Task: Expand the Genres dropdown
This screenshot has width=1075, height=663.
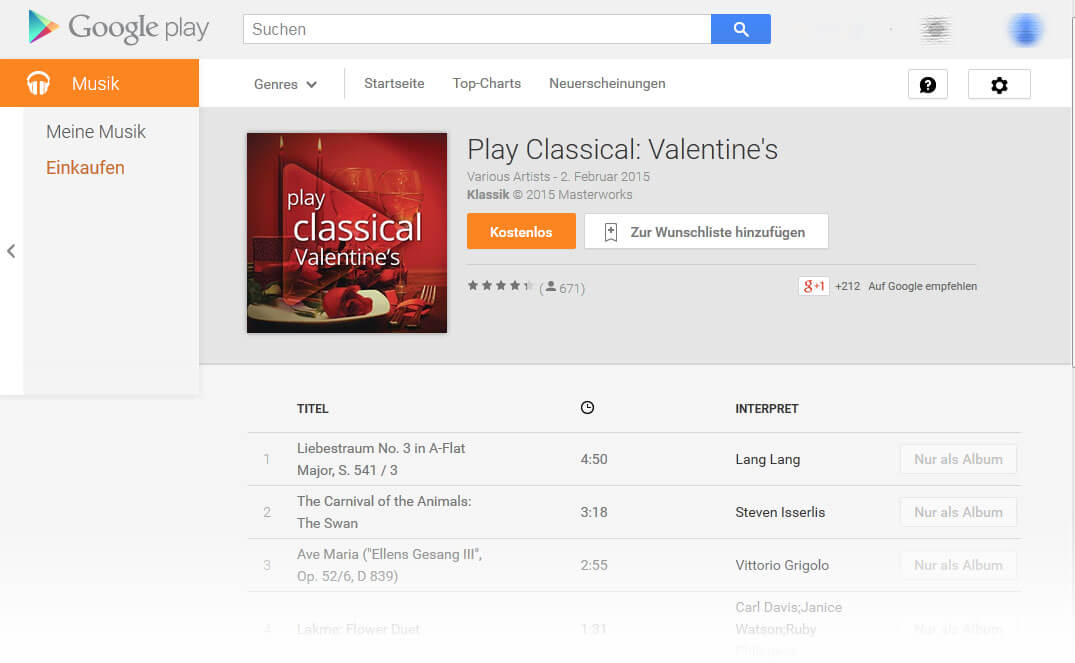Action: click(285, 84)
